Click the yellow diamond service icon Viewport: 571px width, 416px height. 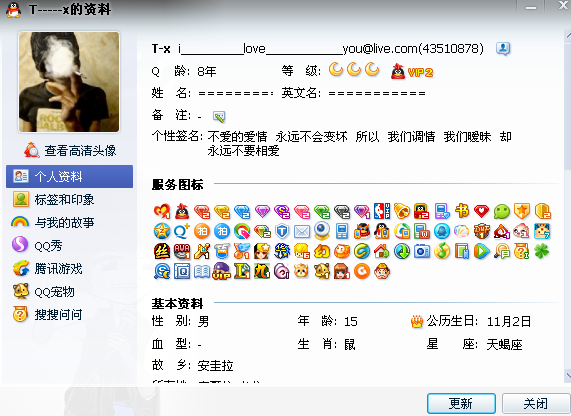click(x=222, y=211)
